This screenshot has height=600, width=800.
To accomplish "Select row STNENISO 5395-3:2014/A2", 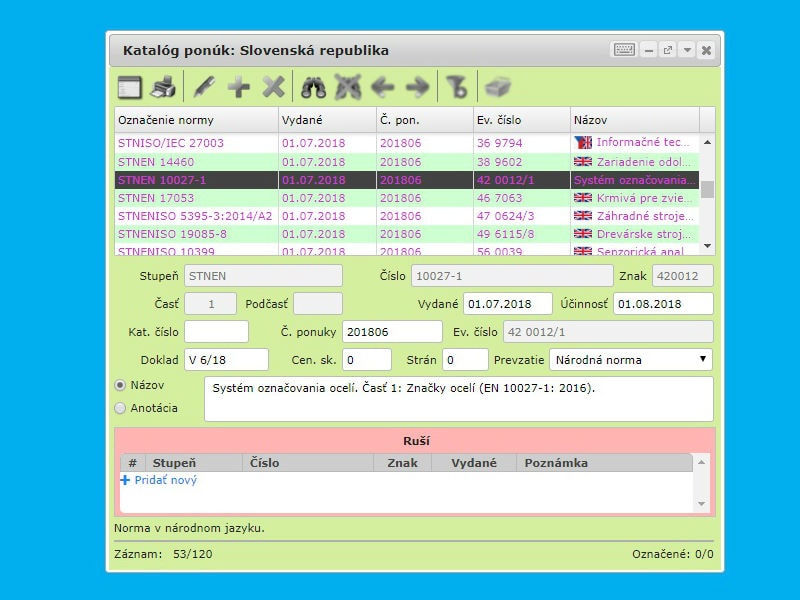I will tap(407, 216).
